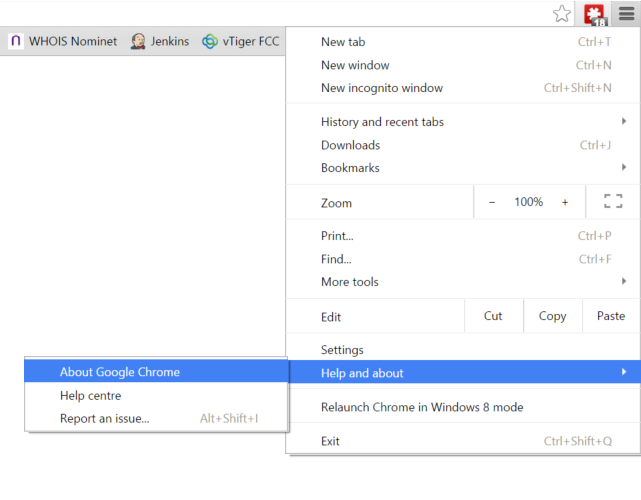Expand the Help and about submenu
641x500 pixels.
pos(464,372)
